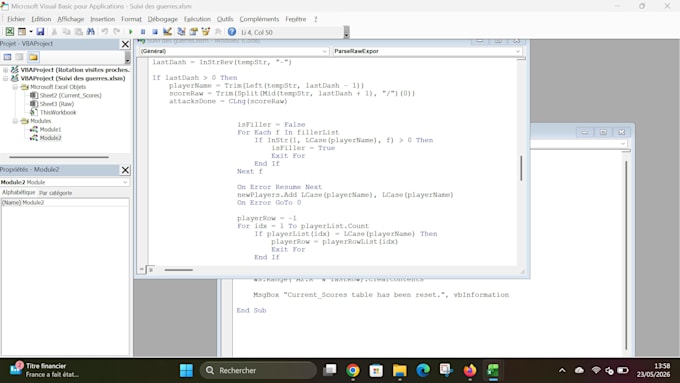Screen dimensions: 680x383
Task: Click vertical scrollbar thumb in Module2 code window
Action: (x=521, y=168)
